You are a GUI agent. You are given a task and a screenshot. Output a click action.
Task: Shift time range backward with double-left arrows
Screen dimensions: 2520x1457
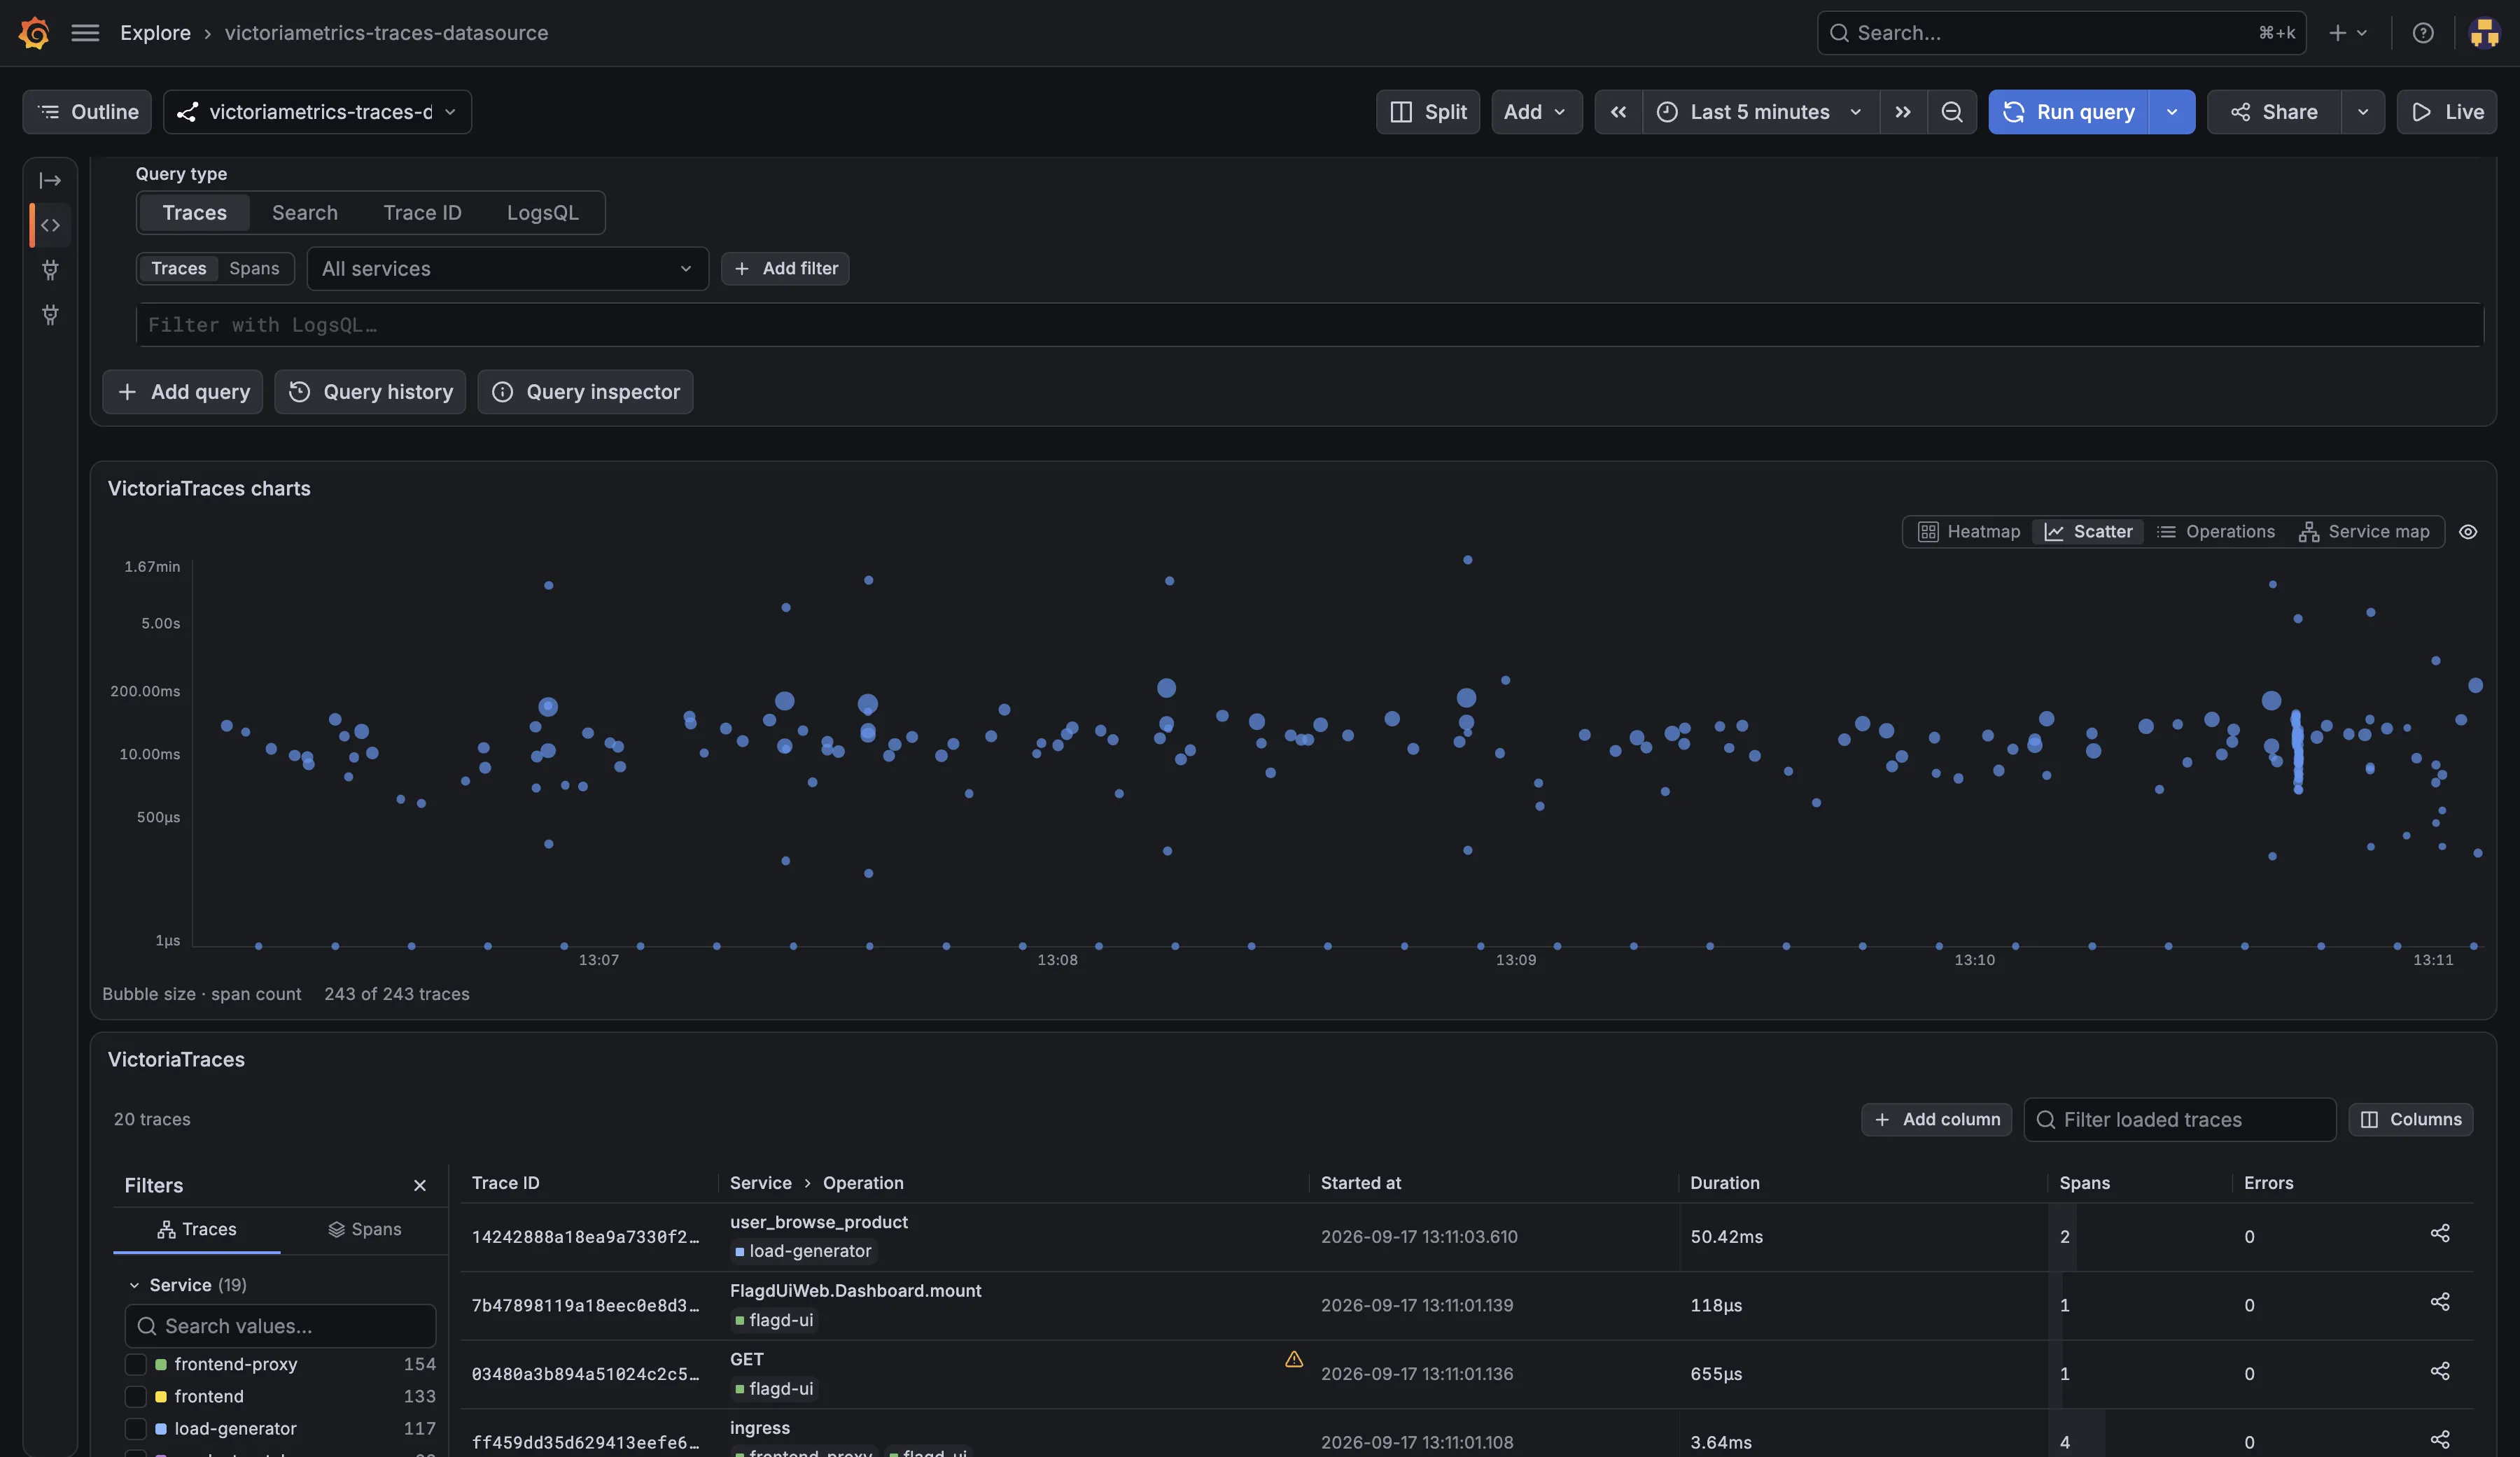tap(1618, 112)
